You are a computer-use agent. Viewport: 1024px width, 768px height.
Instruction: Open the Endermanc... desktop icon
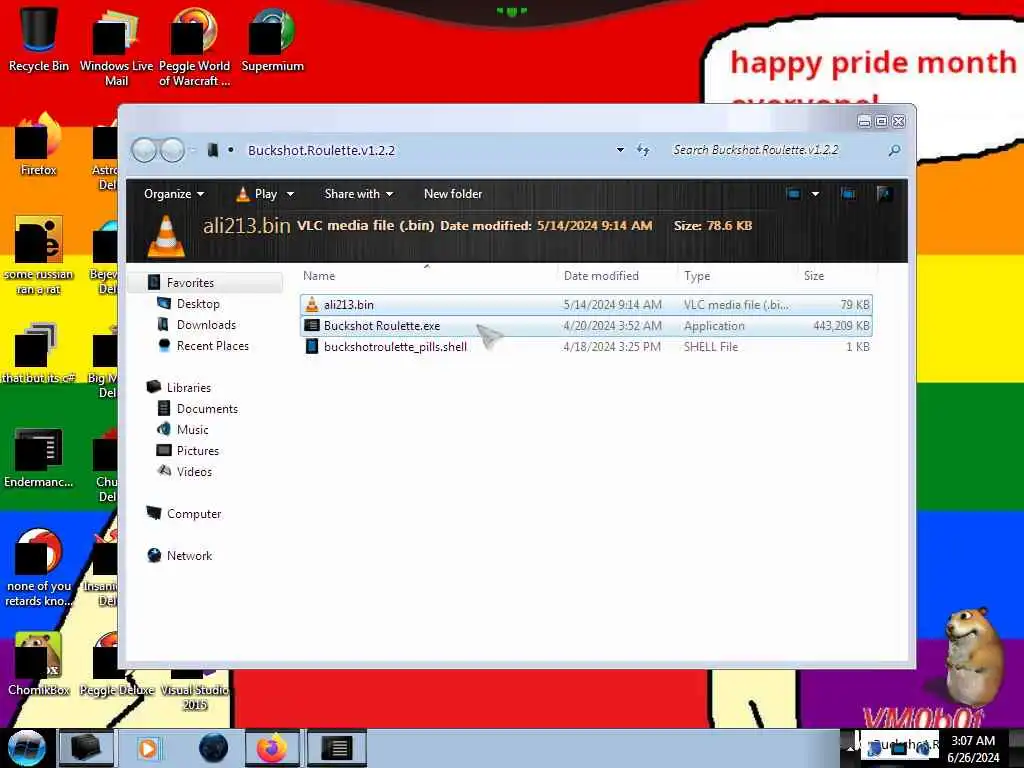pyautogui.click(x=39, y=457)
